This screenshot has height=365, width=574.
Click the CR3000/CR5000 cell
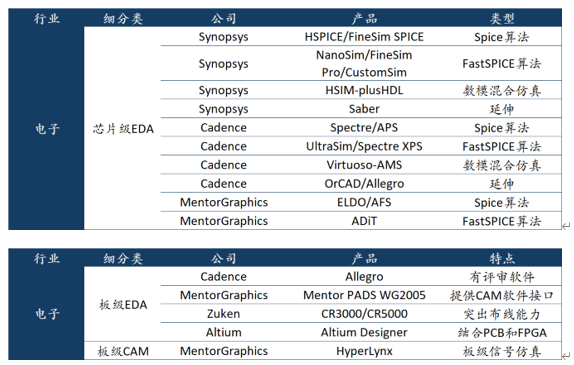tap(364, 314)
